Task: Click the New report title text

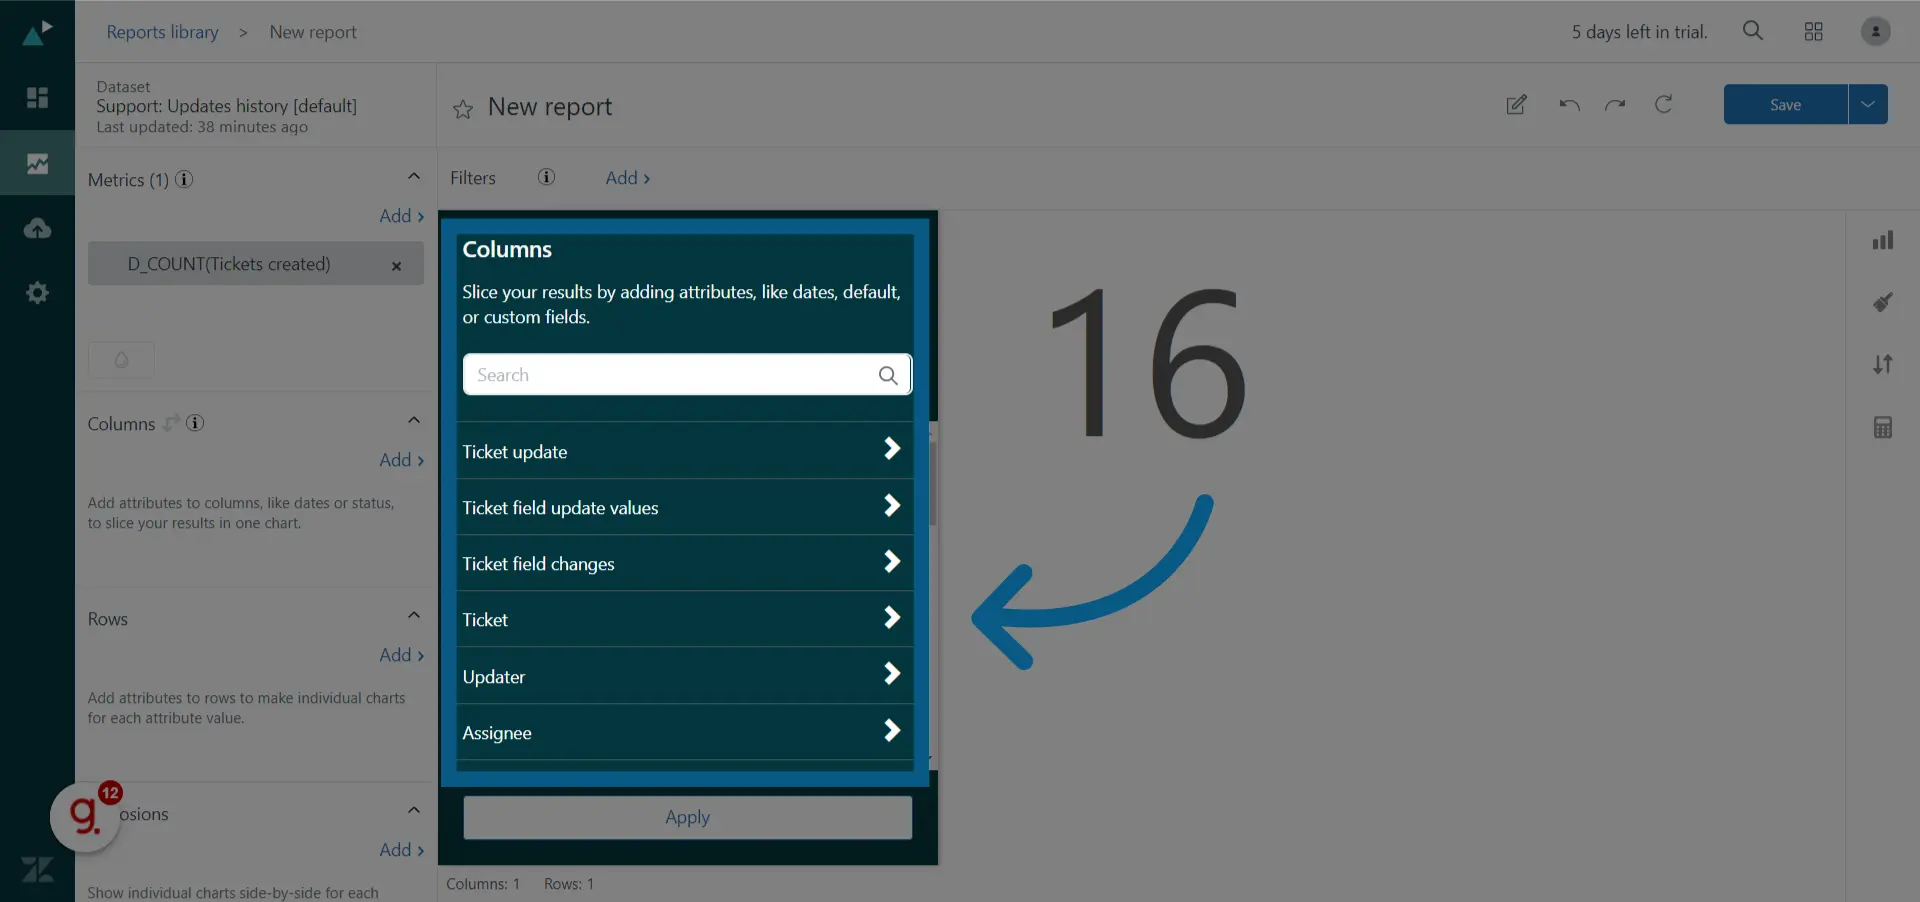Action: click(550, 107)
